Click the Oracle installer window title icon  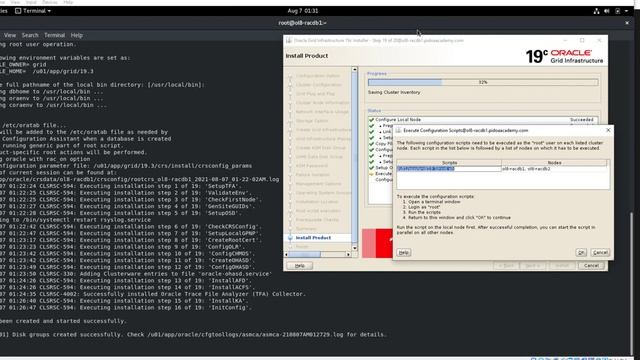tap(289, 40)
